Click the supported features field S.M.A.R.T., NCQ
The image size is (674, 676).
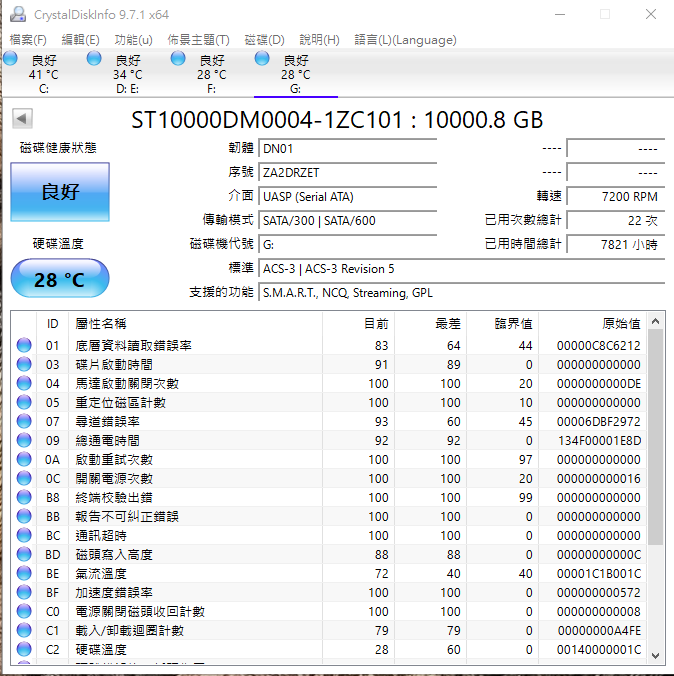[x=461, y=293]
